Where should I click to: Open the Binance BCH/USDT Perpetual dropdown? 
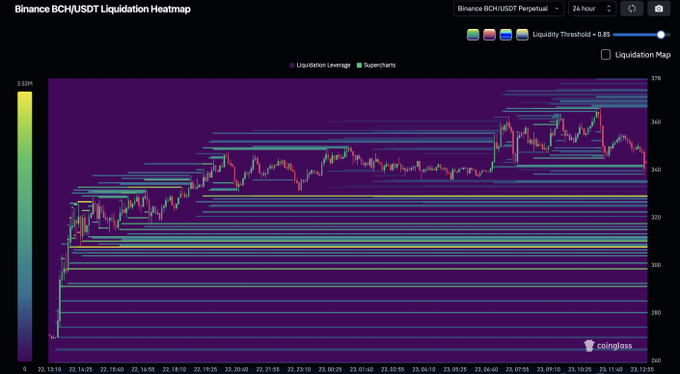click(x=508, y=9)
